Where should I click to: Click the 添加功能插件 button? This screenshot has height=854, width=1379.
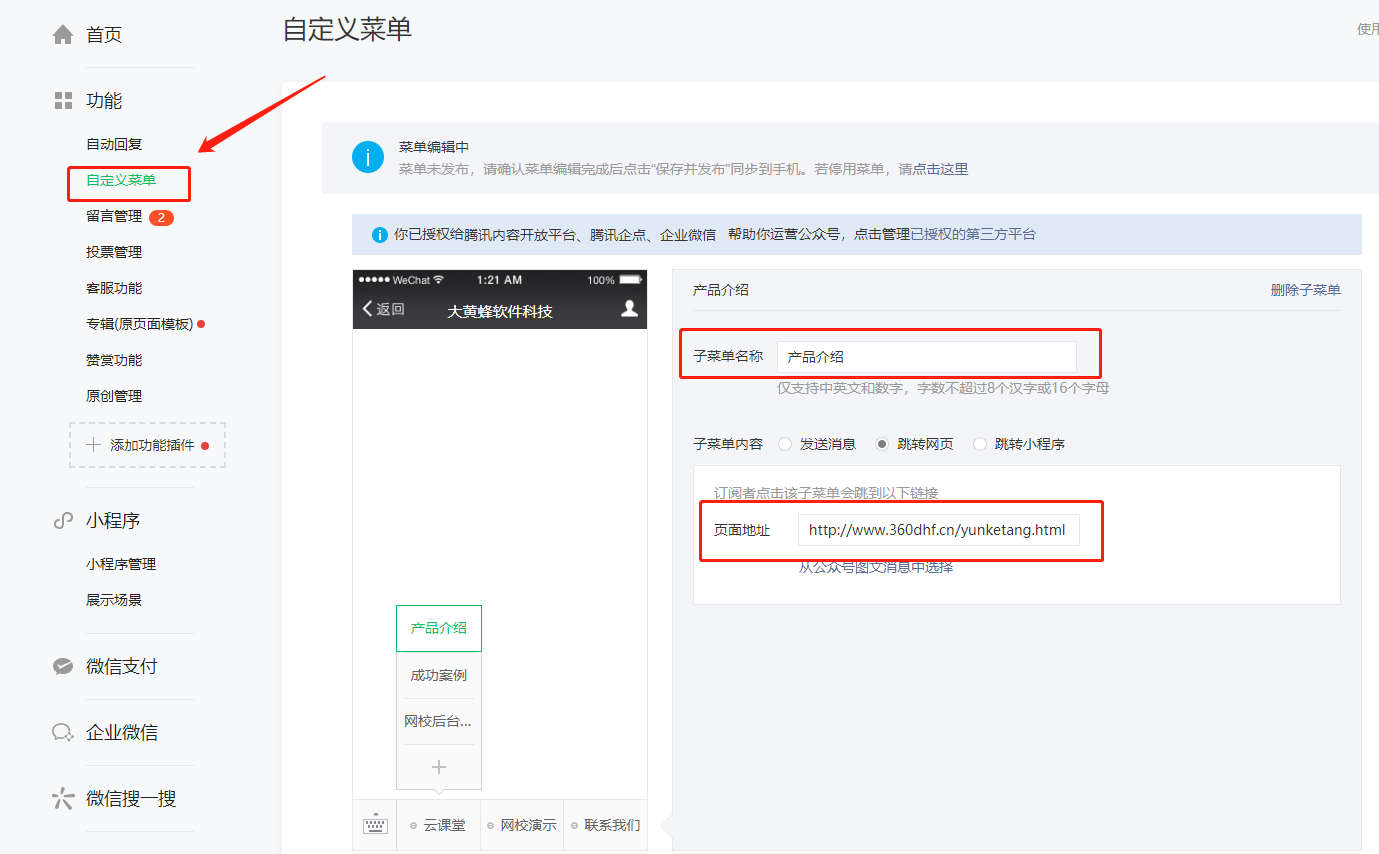coord(147,445)
